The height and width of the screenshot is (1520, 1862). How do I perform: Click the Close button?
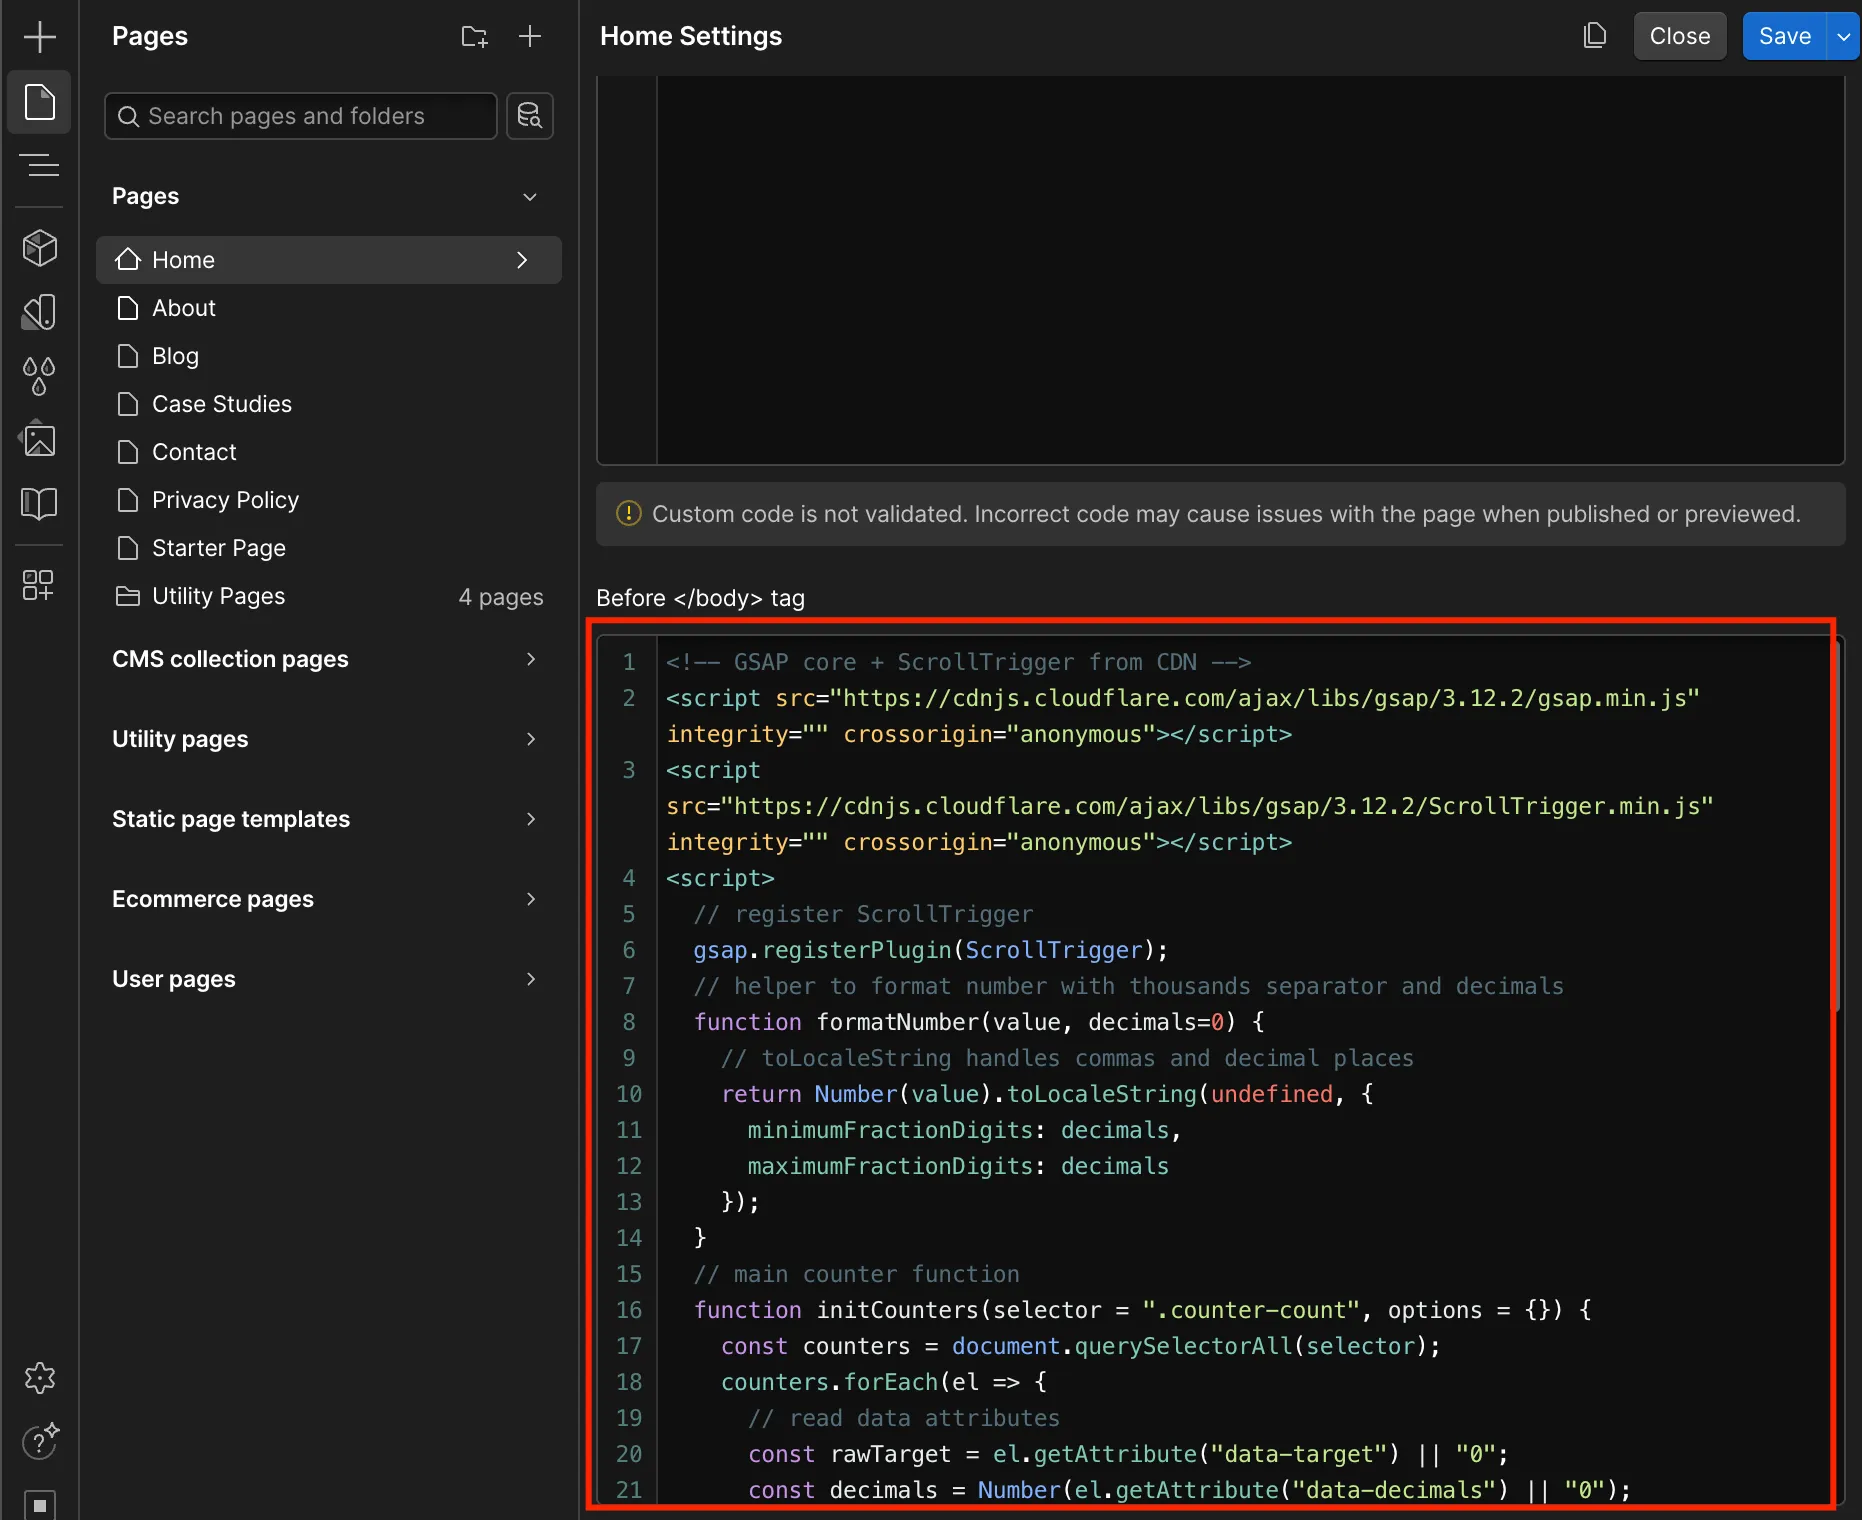1679,36
